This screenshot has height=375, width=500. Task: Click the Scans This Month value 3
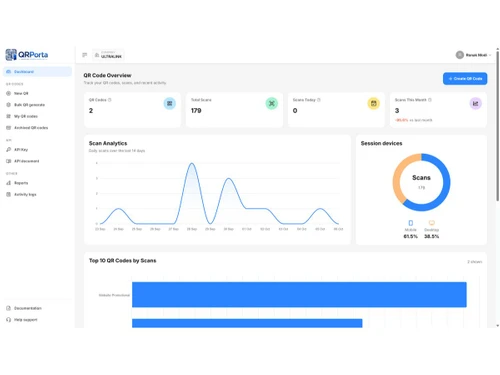point(397,111)
